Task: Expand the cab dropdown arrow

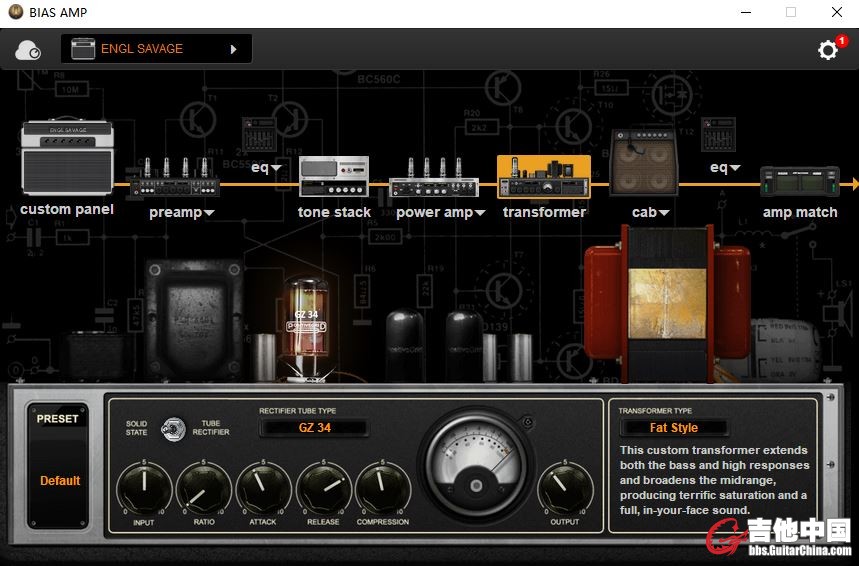Action: (664, 213)
